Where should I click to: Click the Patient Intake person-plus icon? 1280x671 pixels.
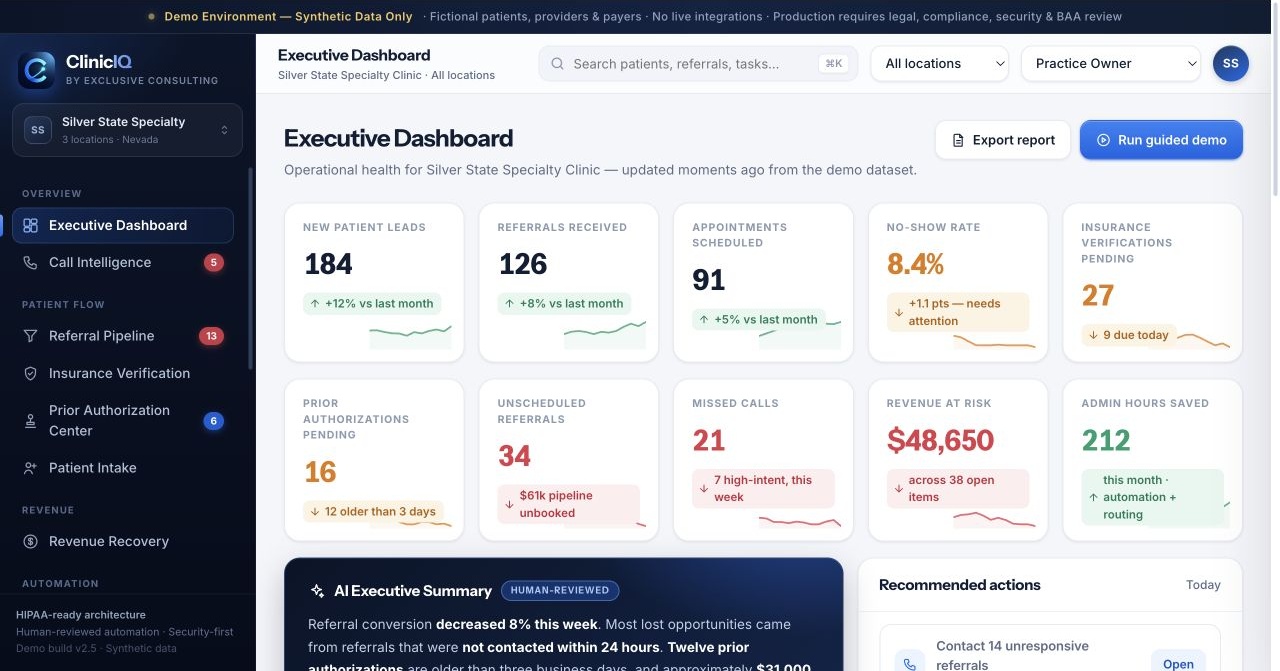pos(30,467)
